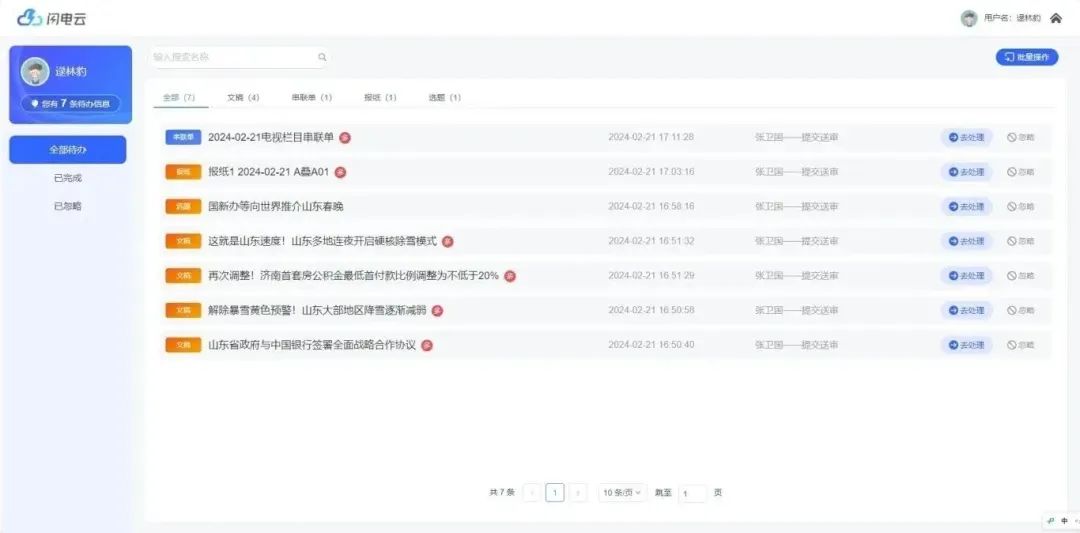Click the red badge after 解除暴雪黄色预警 title
This screenshot has height=533, width=1080.
tap(437, 311)
